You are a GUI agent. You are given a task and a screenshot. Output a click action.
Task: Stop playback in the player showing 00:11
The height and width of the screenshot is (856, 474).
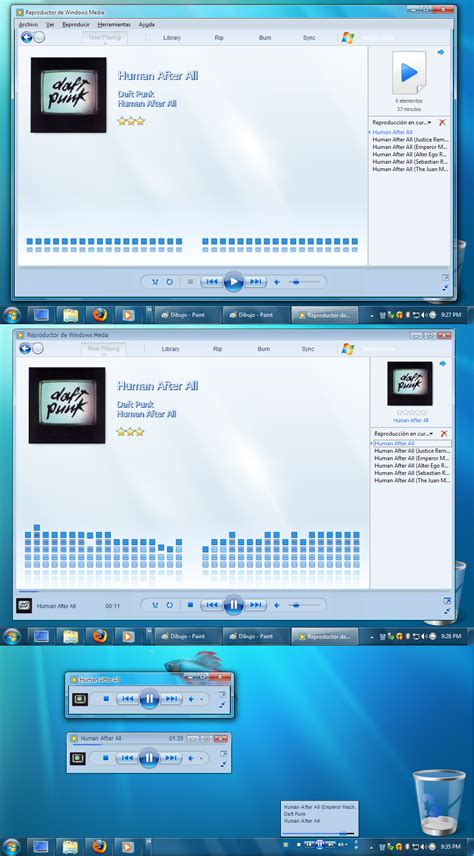(x=190, y=605)
